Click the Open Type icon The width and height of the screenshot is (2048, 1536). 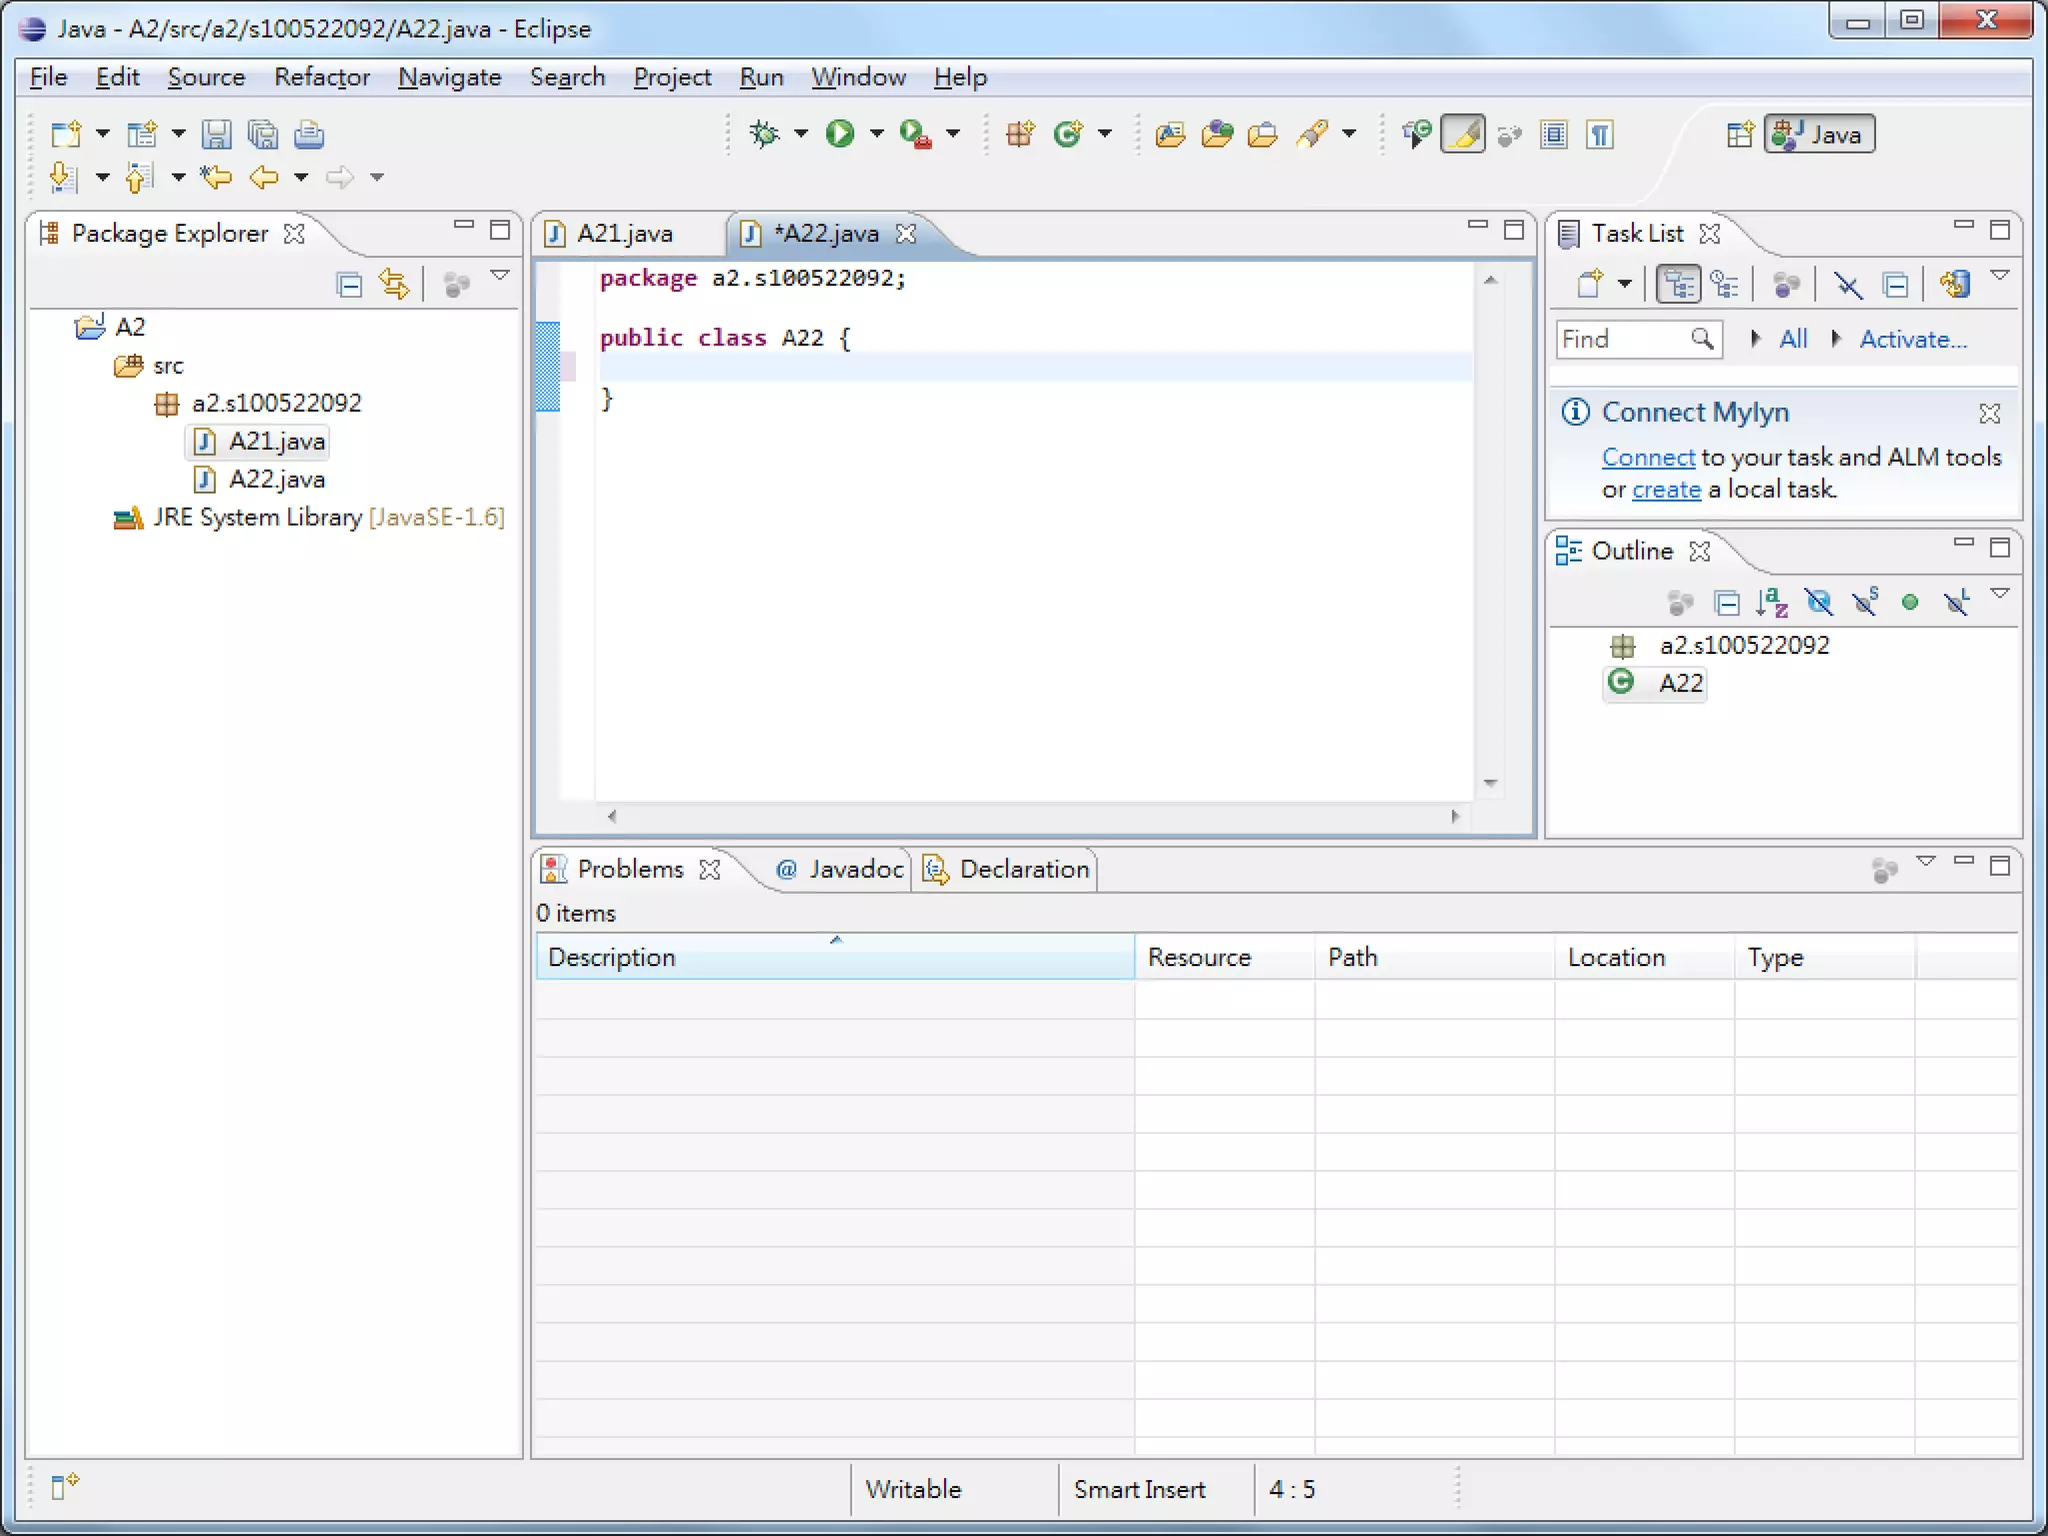click(1170, 134)
